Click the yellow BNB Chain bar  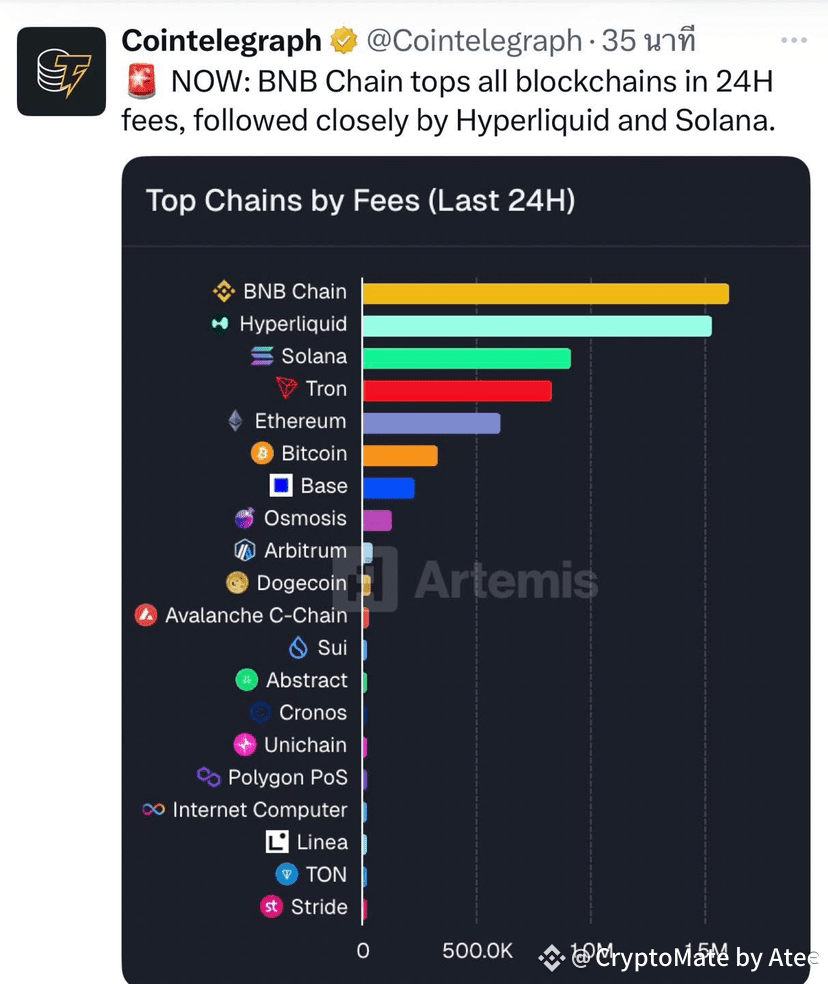(x=545, y=293)
